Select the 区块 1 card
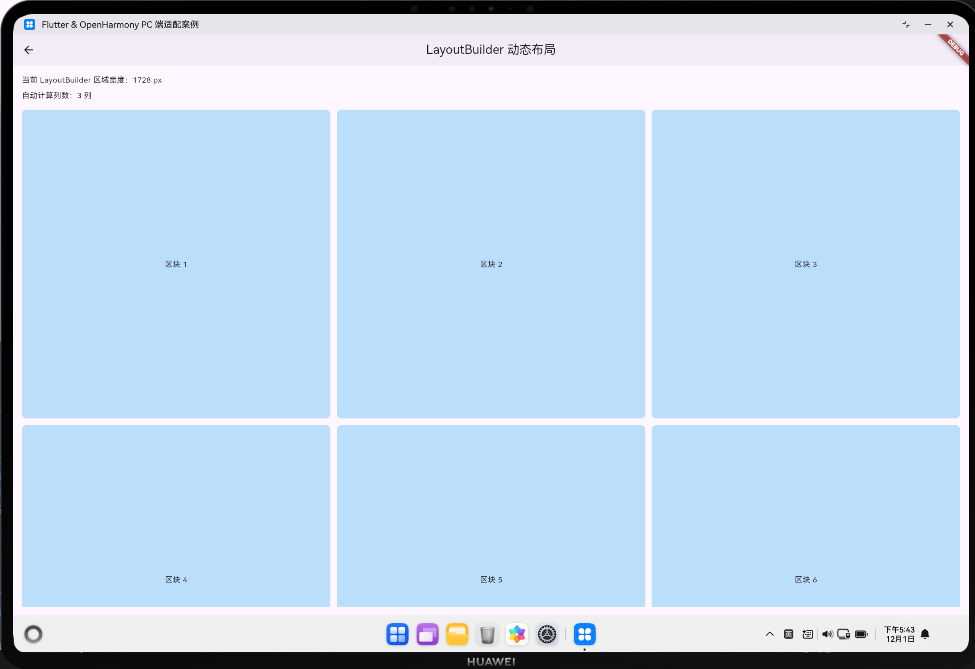Viewport: 975px width, 669px height. tap(176, 264)
